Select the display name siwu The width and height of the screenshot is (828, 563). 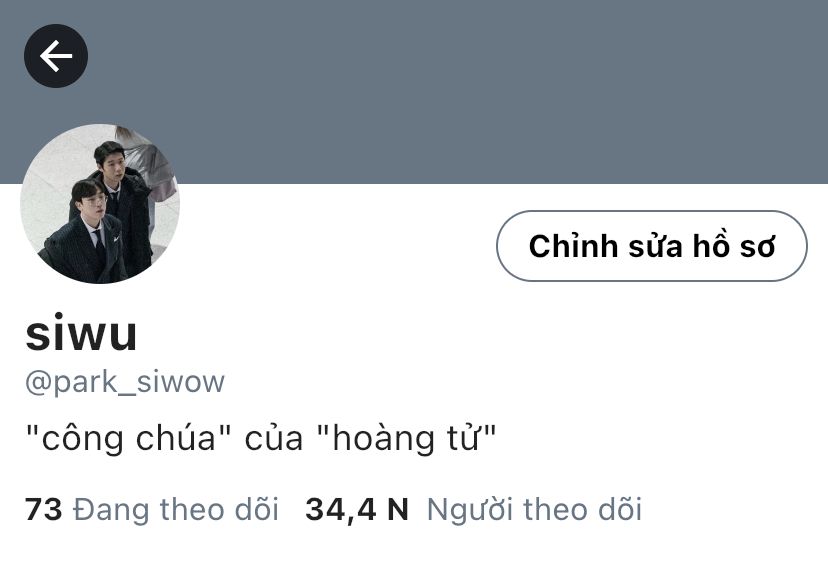(x=81, y=333)
